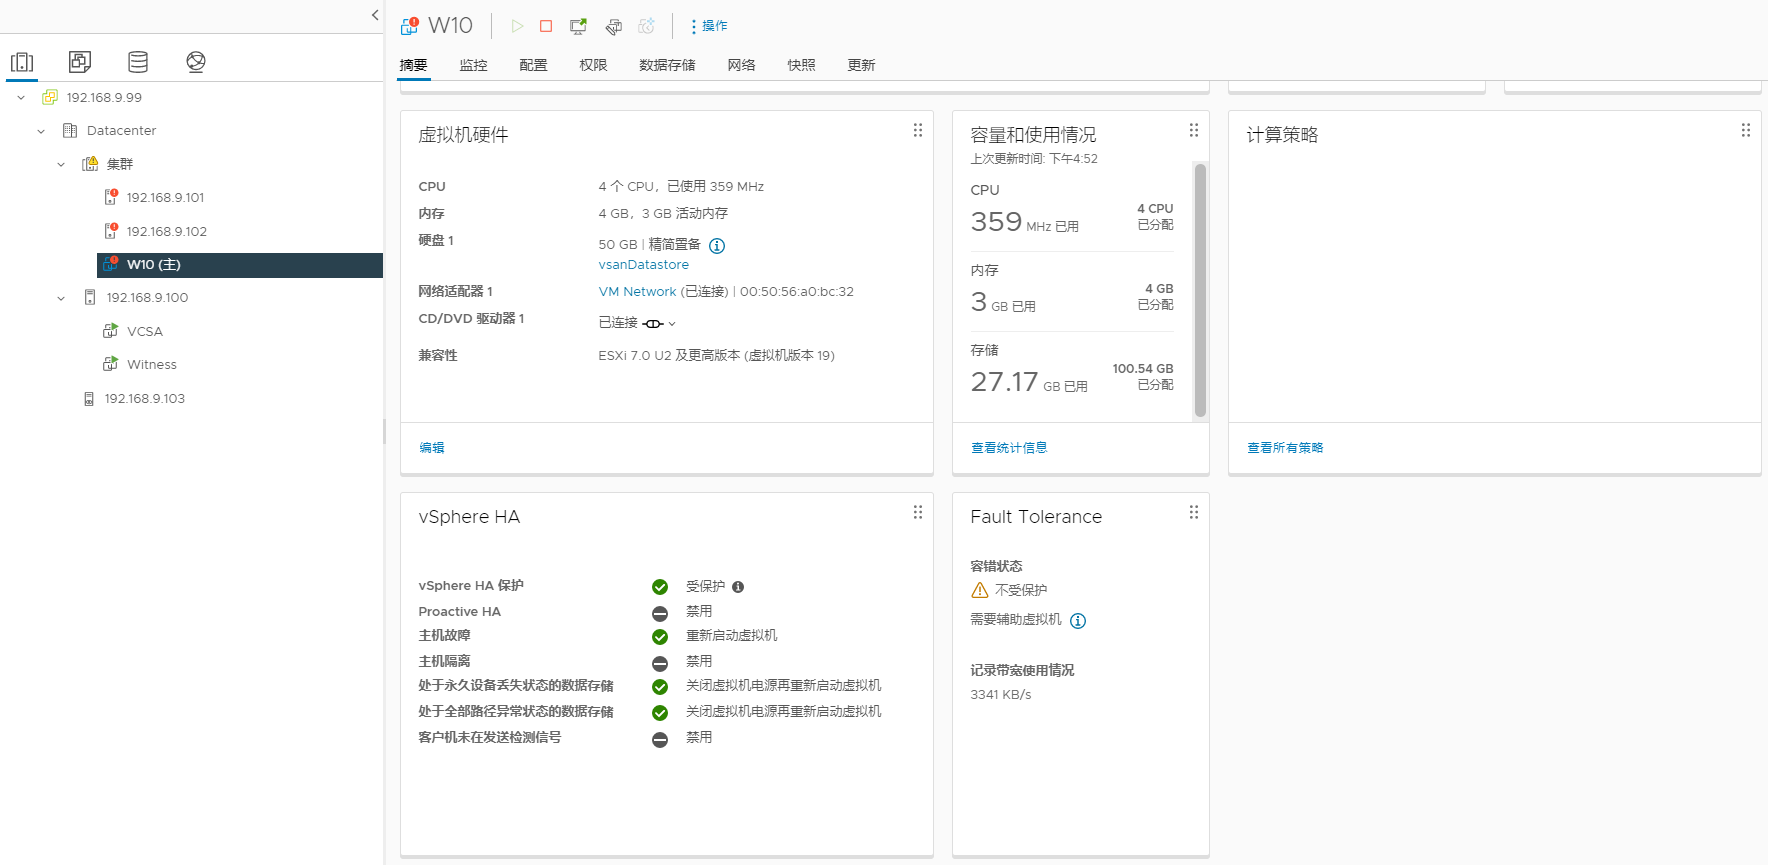The width and height of the screenshot is (1768, 865).
Task: Switch to the 网络 tab
Action: (x=741, y=65)
